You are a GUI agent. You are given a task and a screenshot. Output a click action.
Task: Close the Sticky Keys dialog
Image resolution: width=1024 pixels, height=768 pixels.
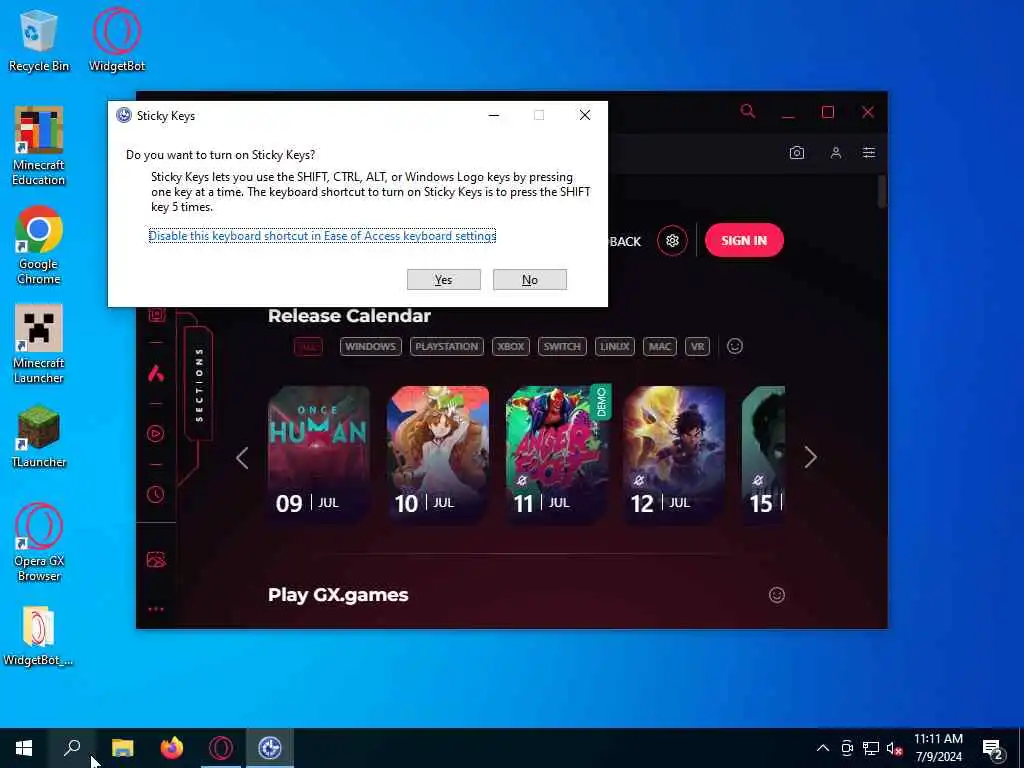[x=584, y=115]
